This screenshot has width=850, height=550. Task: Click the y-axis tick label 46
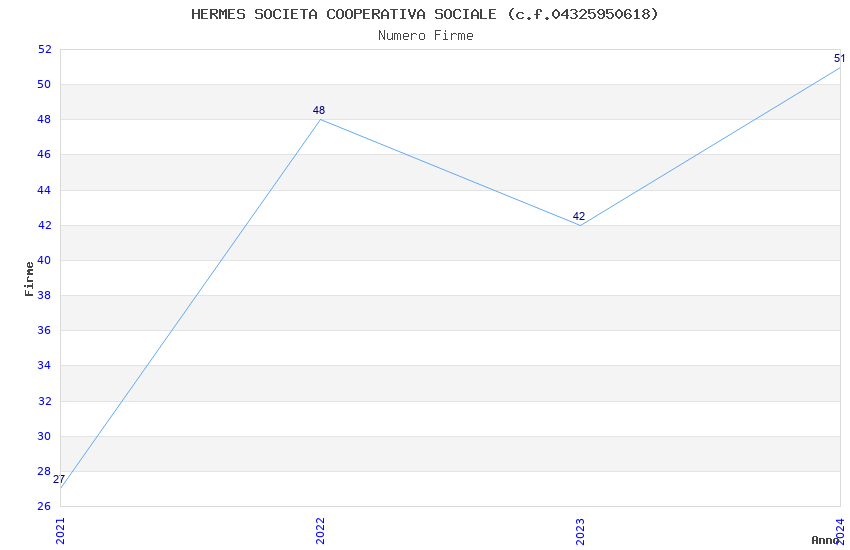click(x=44, y=155)
